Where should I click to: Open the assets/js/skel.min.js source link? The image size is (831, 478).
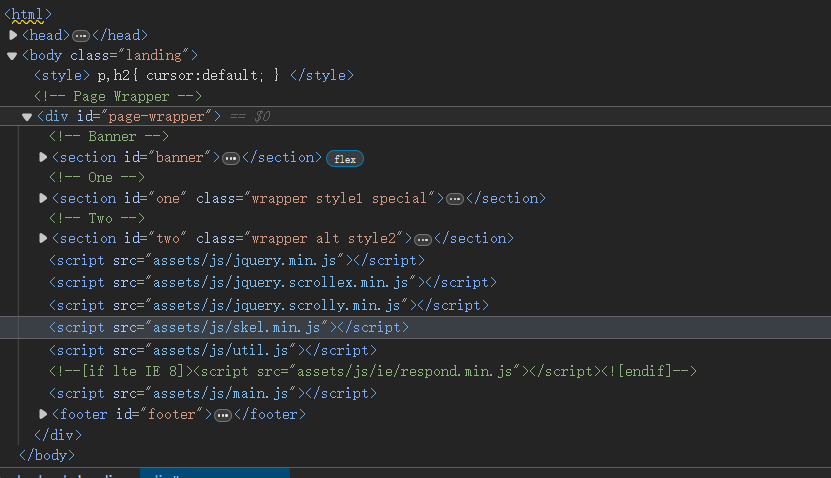pos(237,327)
